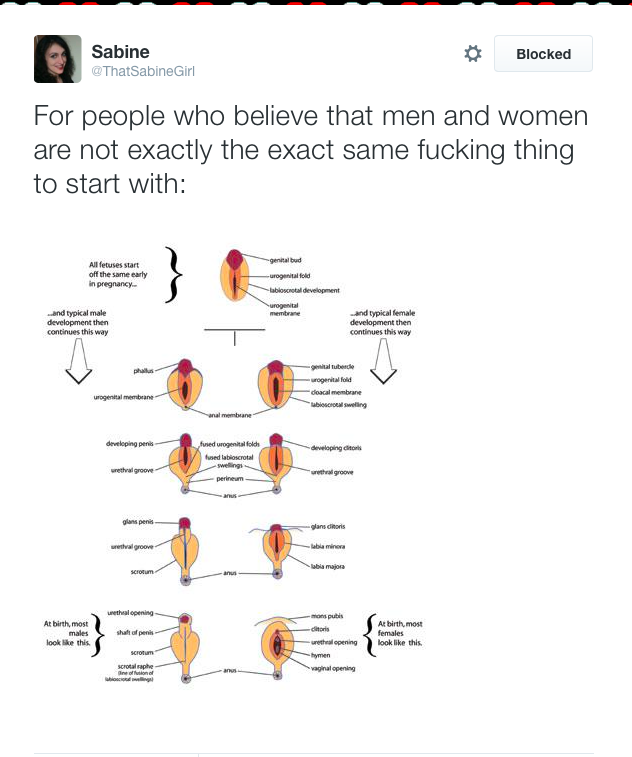Image resolution: width=632 pixels, height=757 pixels.
Task: Click the curly brace beside female birth caption
Action: pos(371,634)
